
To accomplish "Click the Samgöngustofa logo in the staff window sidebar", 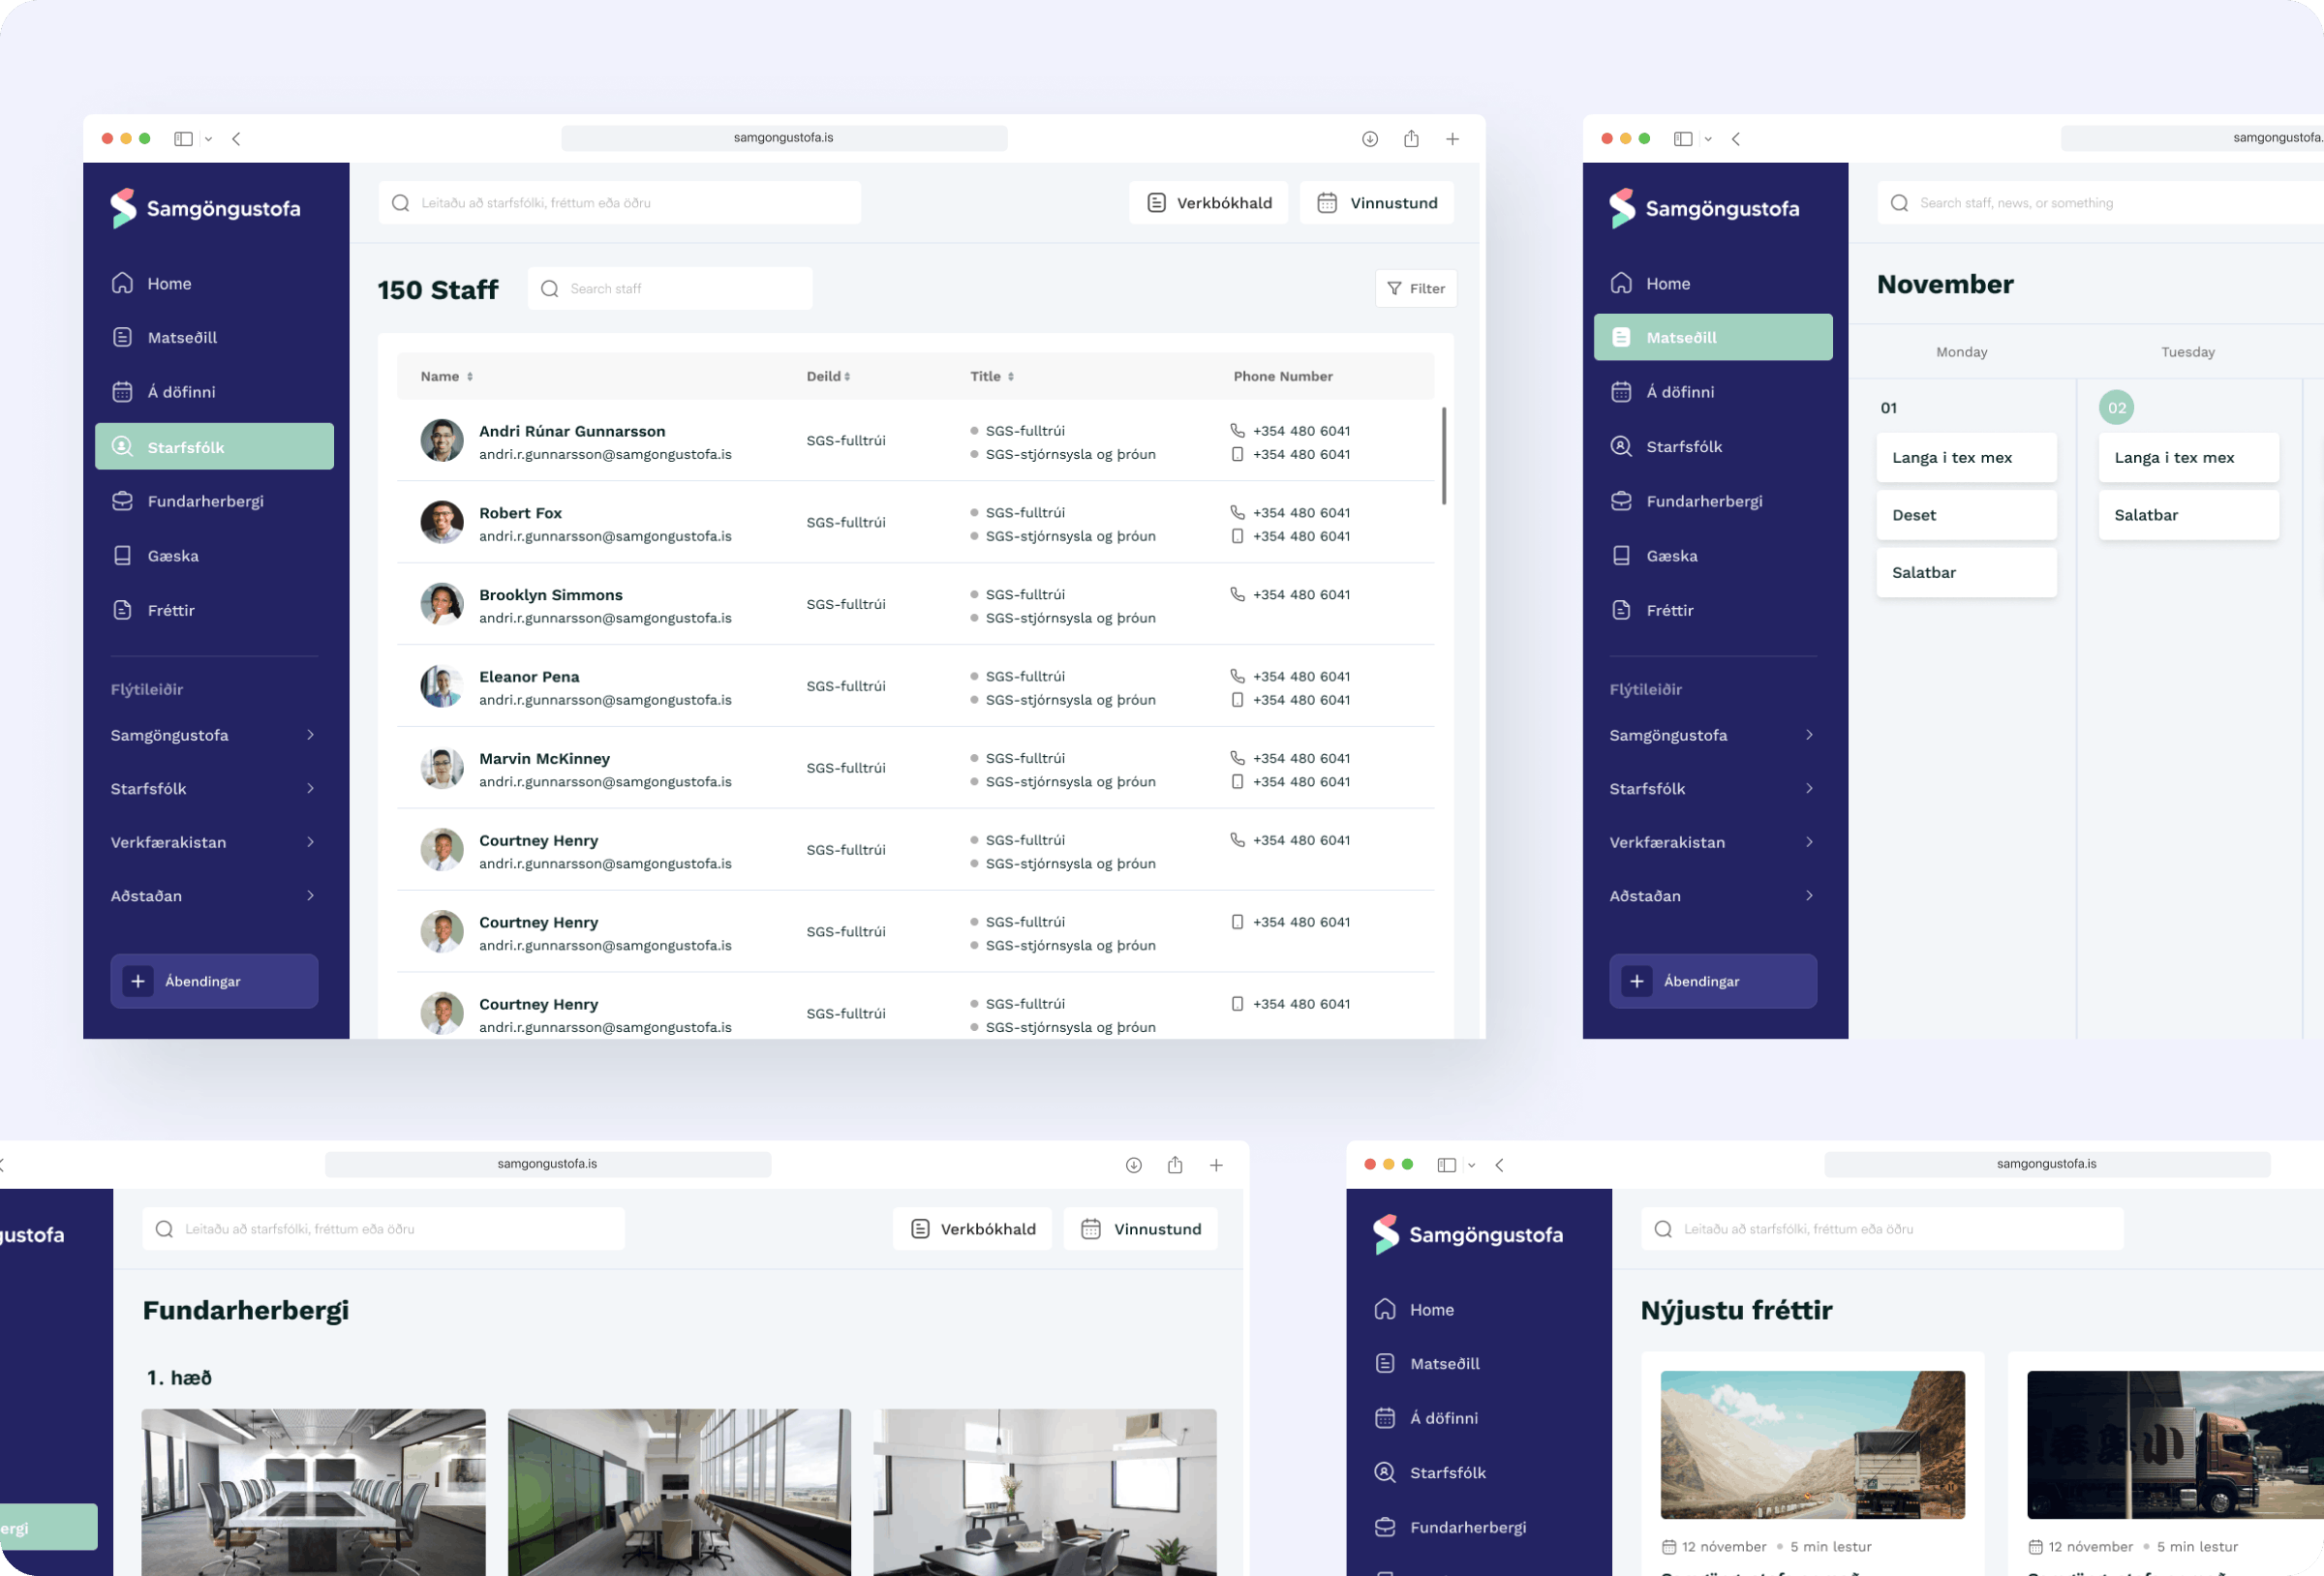I will [x=205, y=208].
